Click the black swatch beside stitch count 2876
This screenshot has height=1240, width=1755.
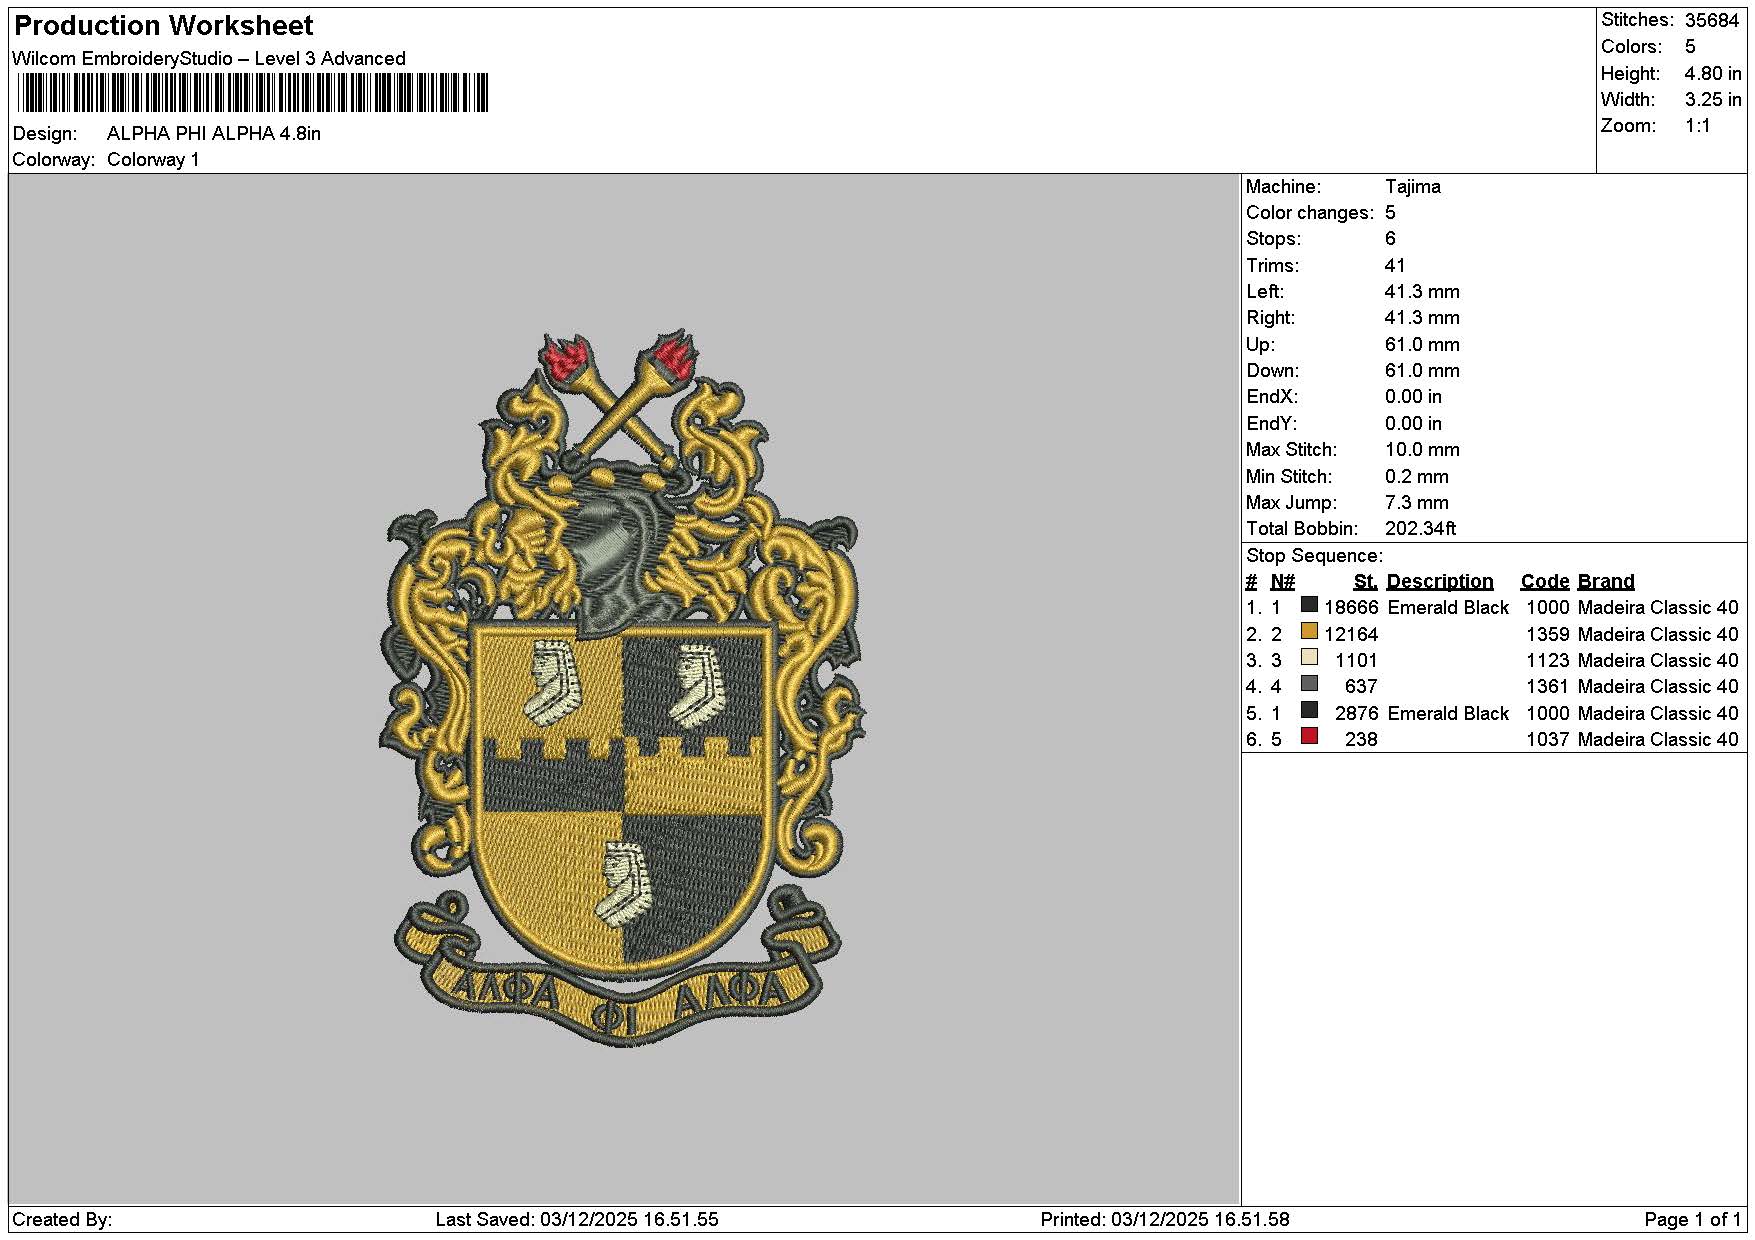pyautogui.click(x=1309, y=710)
